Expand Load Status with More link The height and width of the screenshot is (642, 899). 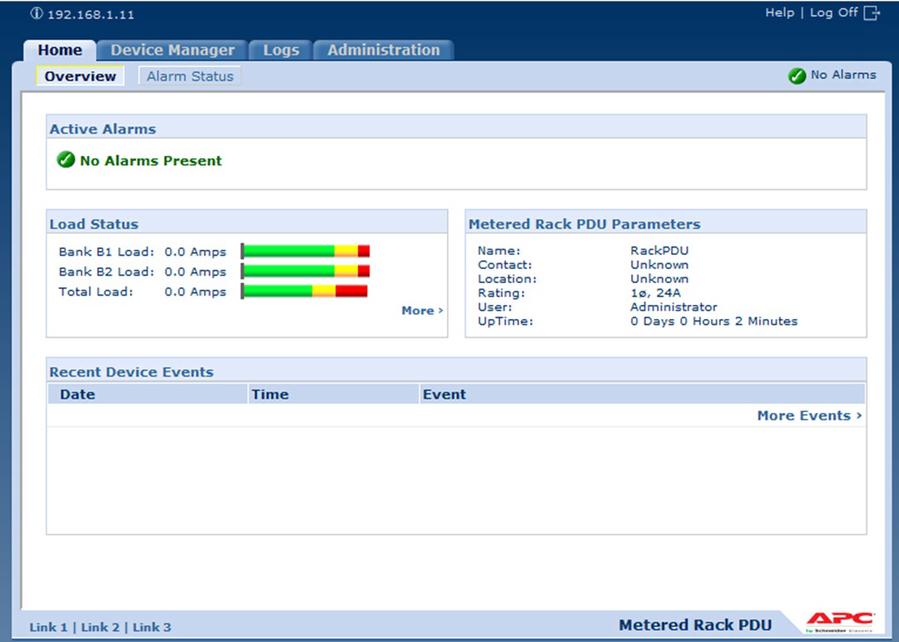(422, 311)
